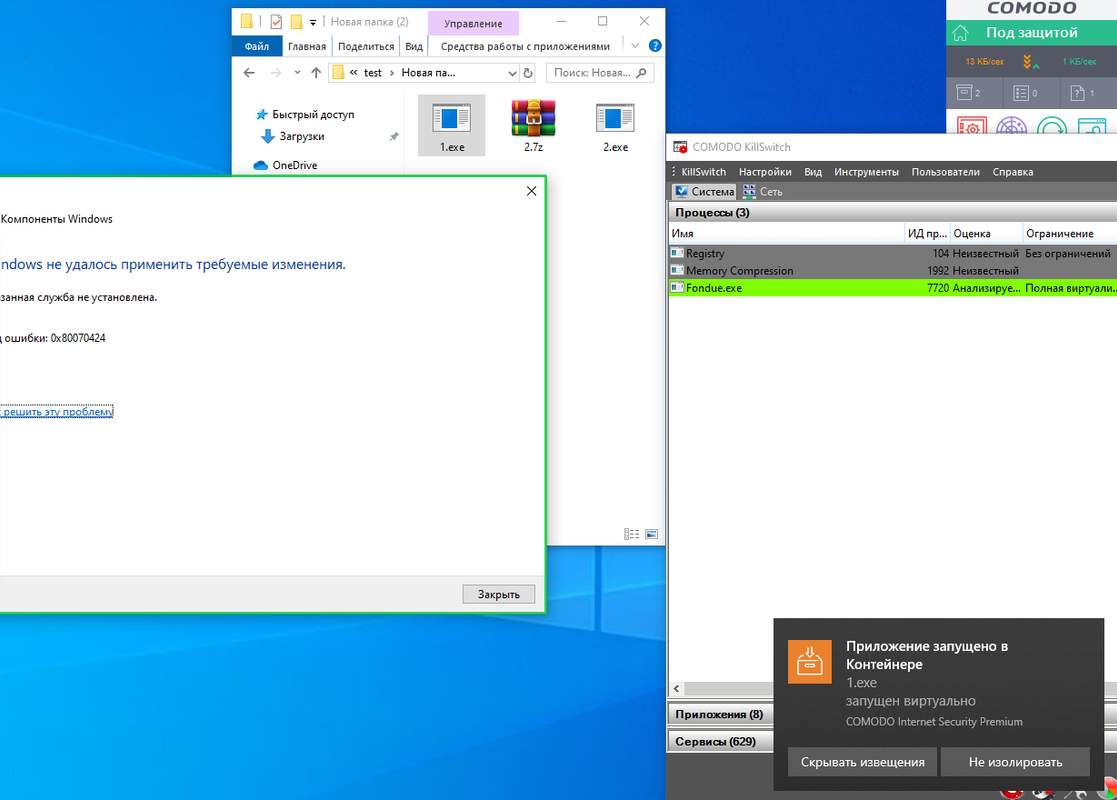This screenshot has width=1117, height=800.
Task: Switch to the Сеть tab in KillSwitch
Action: (762, 191)
